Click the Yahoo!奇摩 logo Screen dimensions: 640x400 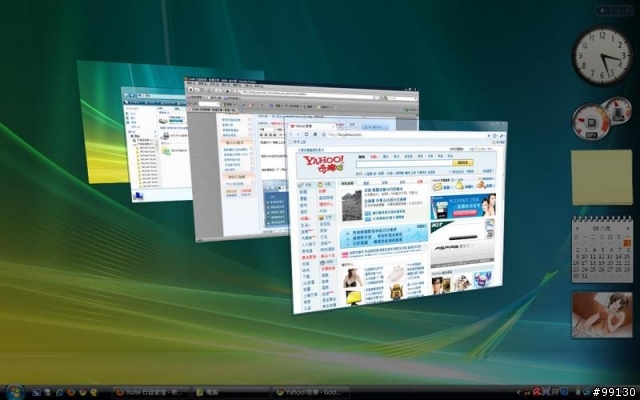pyautogui.click(x=324, y=164)
